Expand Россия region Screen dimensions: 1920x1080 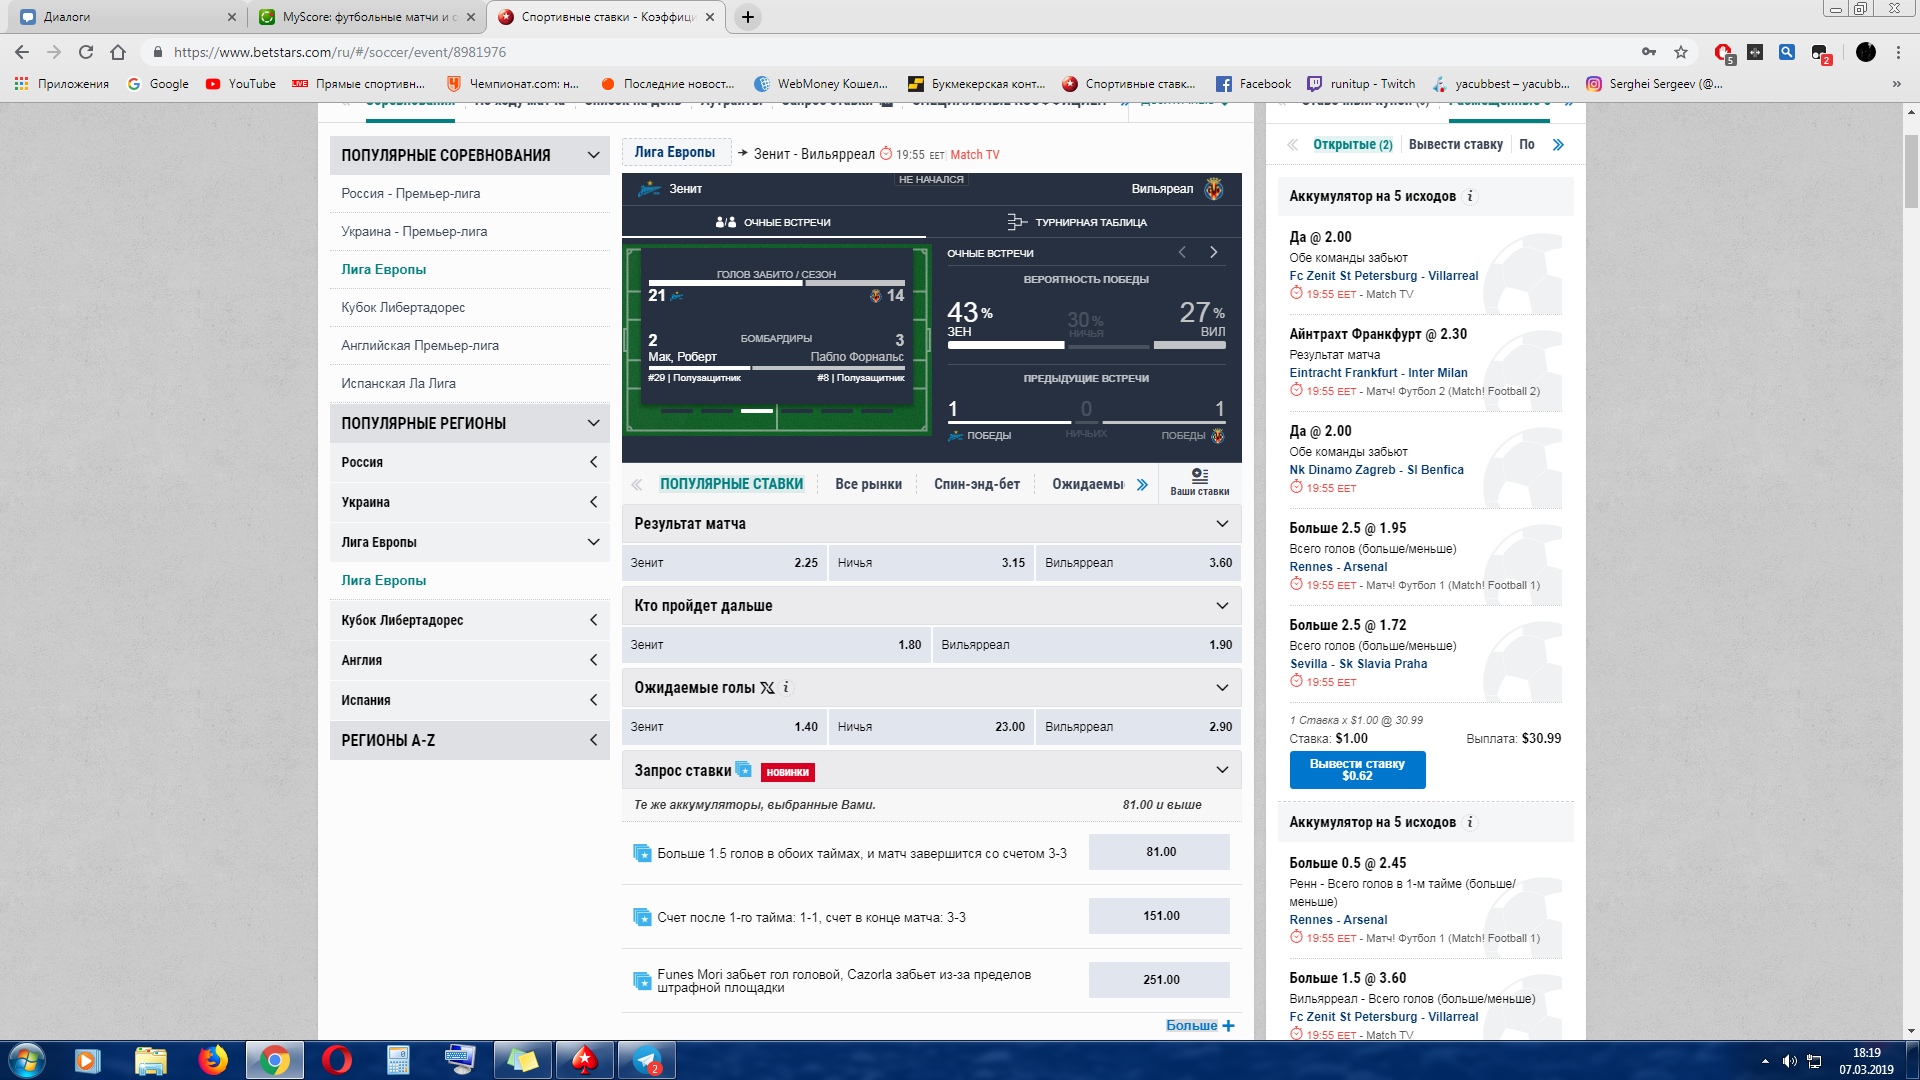593,462
